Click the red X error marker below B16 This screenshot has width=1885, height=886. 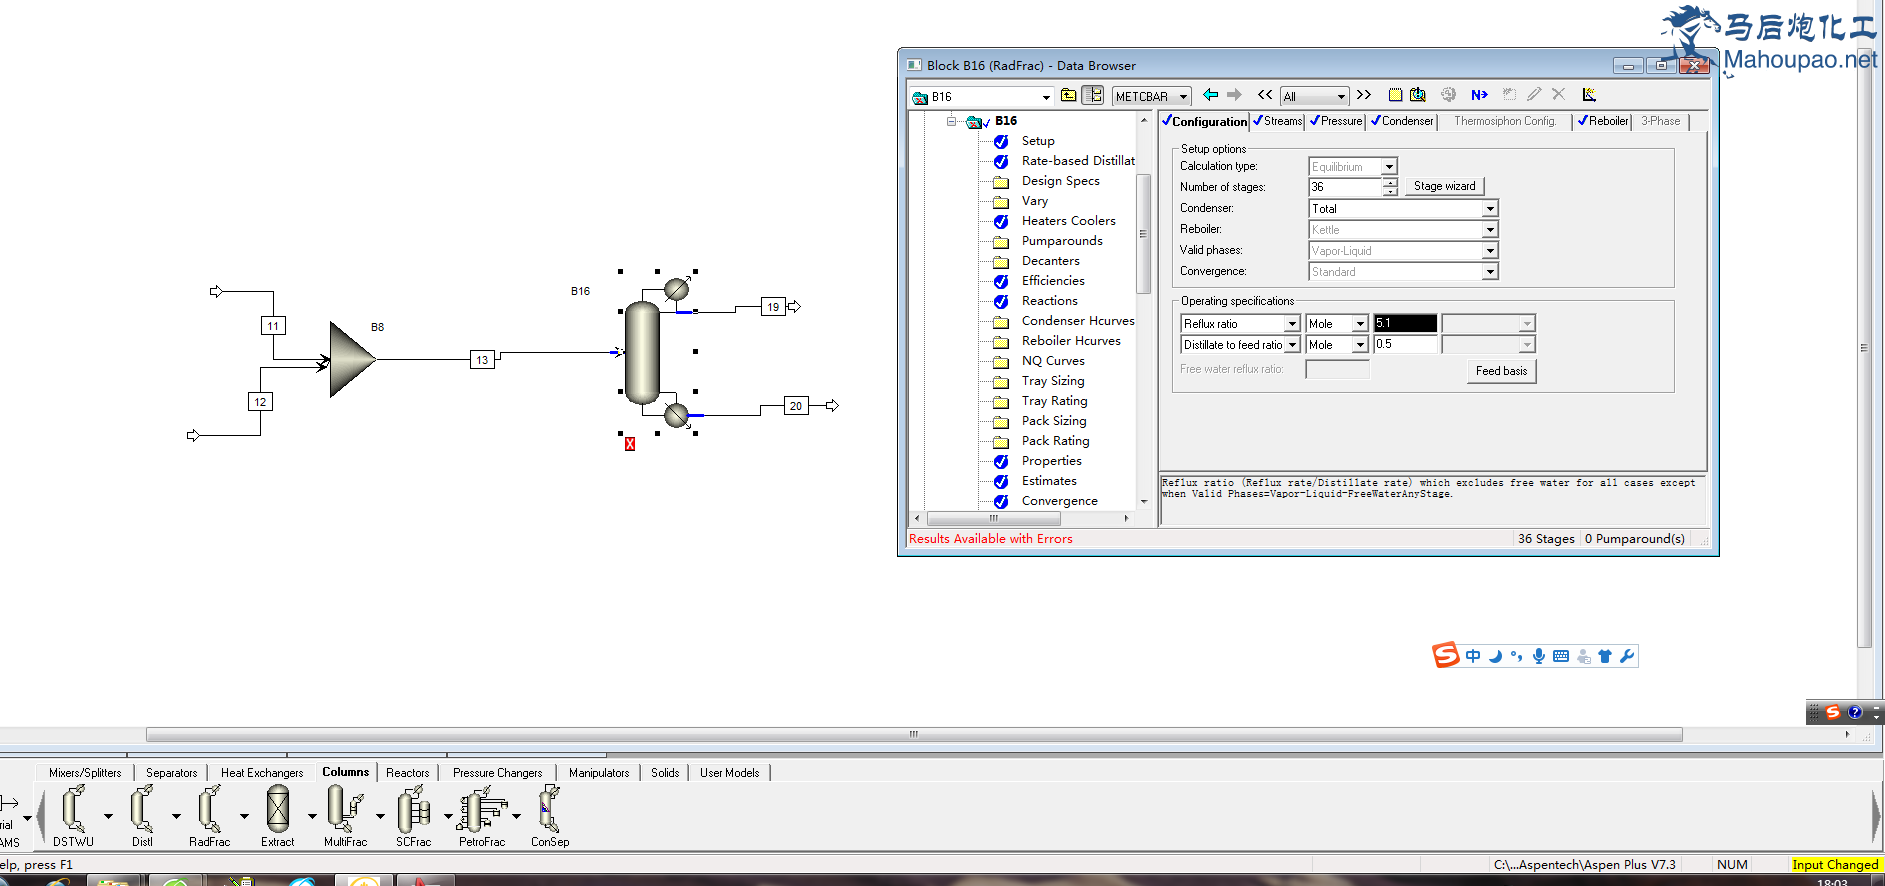coord(630,444)
